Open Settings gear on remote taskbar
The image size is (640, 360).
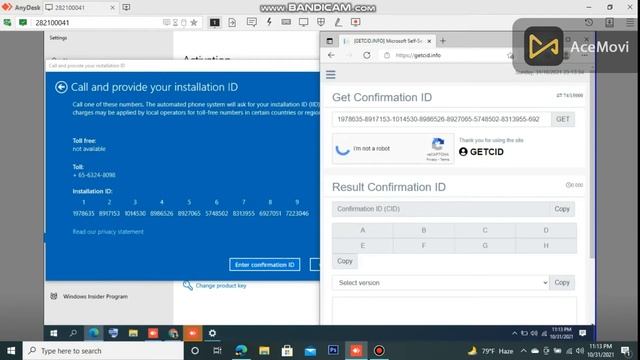[212, 333]
